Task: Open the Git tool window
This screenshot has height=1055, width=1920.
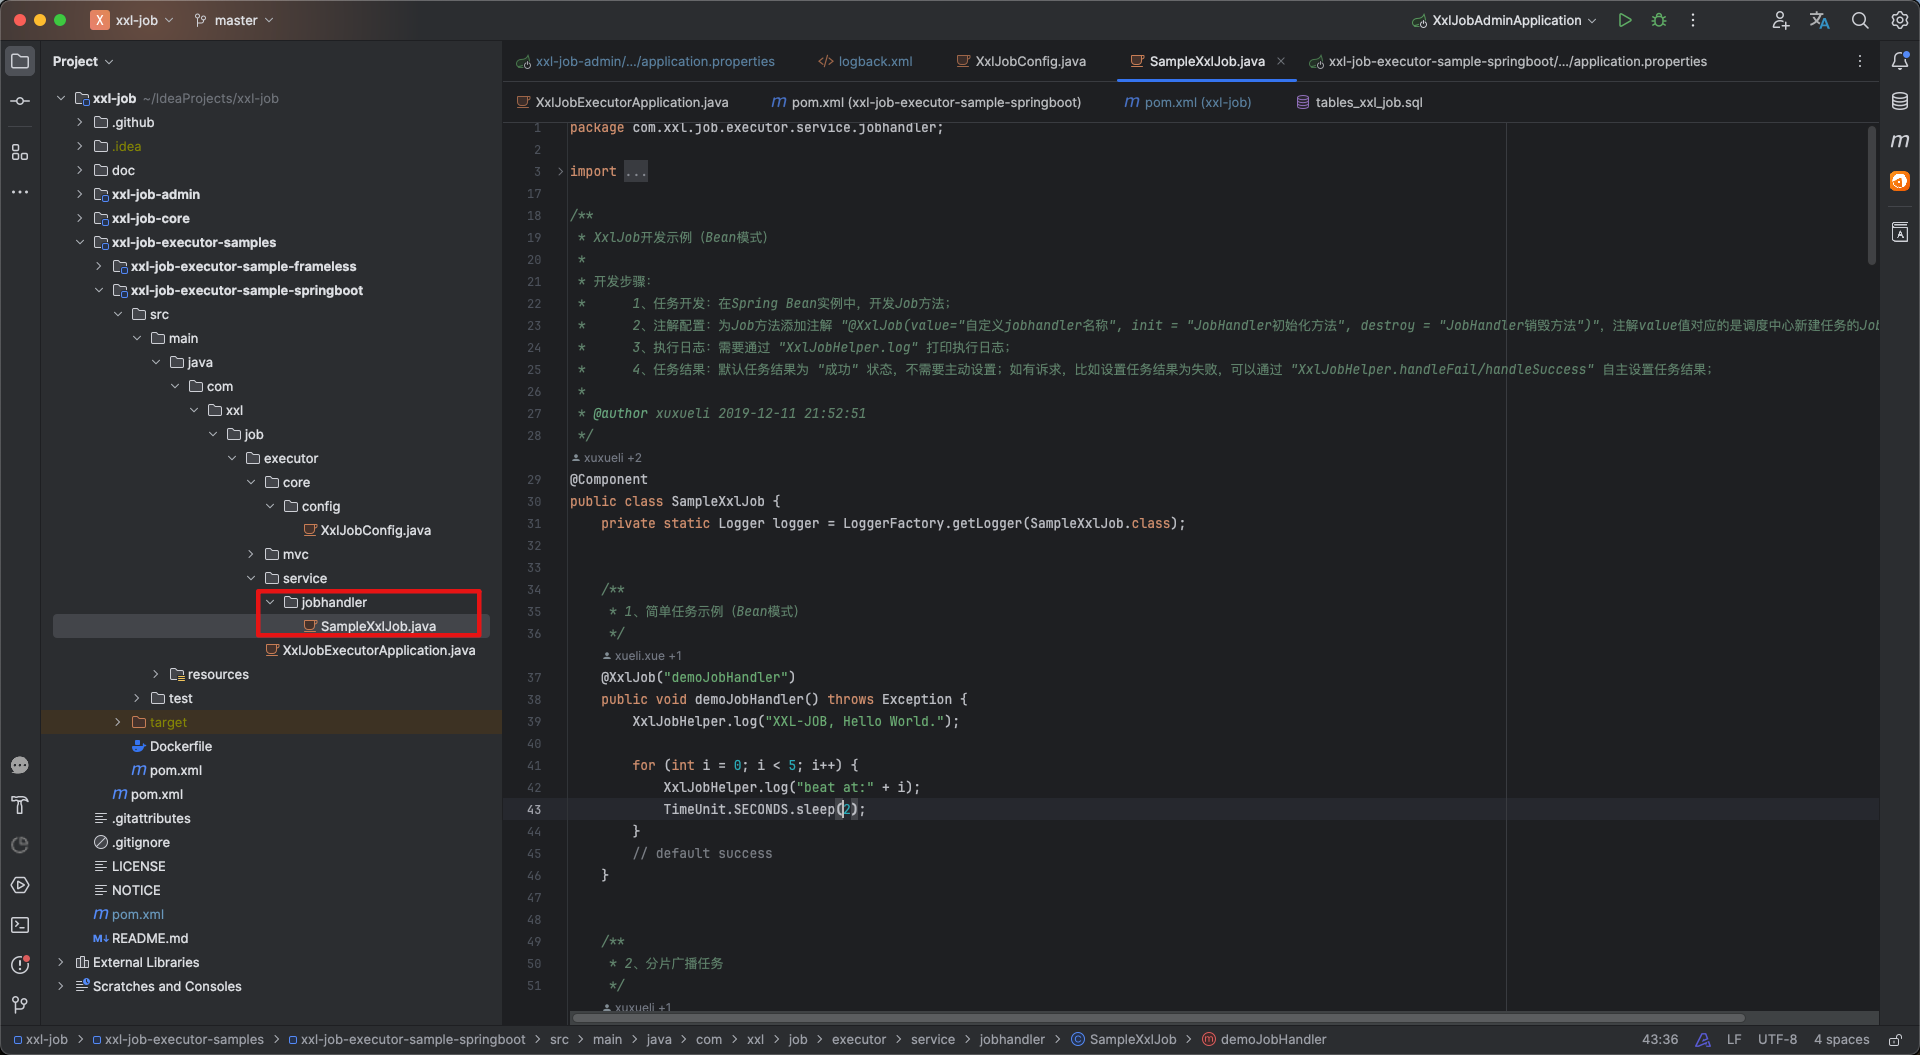Action: pyautogui.click(x=20, y=1004)
